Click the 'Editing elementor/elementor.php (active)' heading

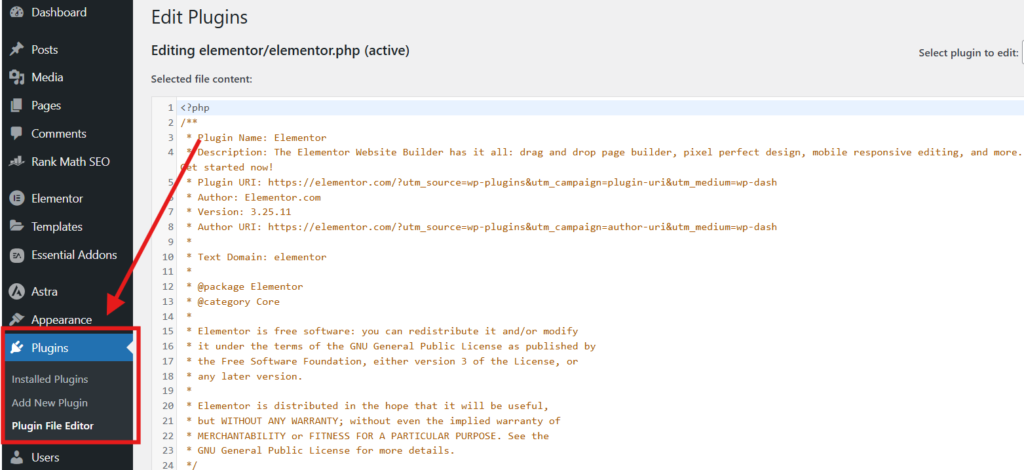(x=280, y=50)
